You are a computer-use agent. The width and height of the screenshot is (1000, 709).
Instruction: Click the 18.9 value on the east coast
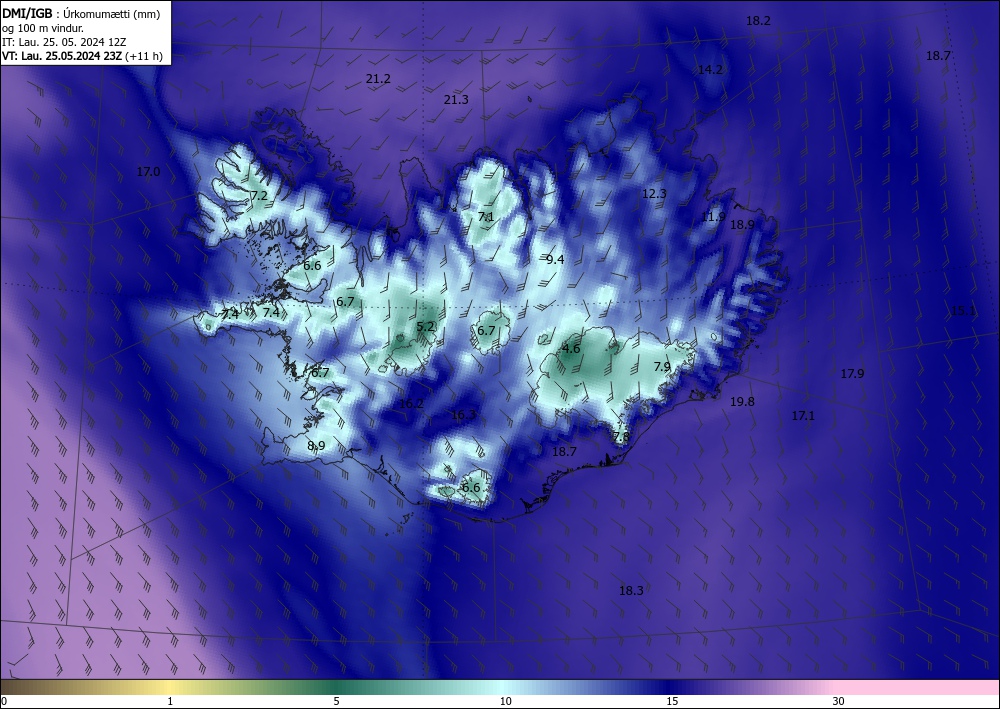tap(742, 224)
